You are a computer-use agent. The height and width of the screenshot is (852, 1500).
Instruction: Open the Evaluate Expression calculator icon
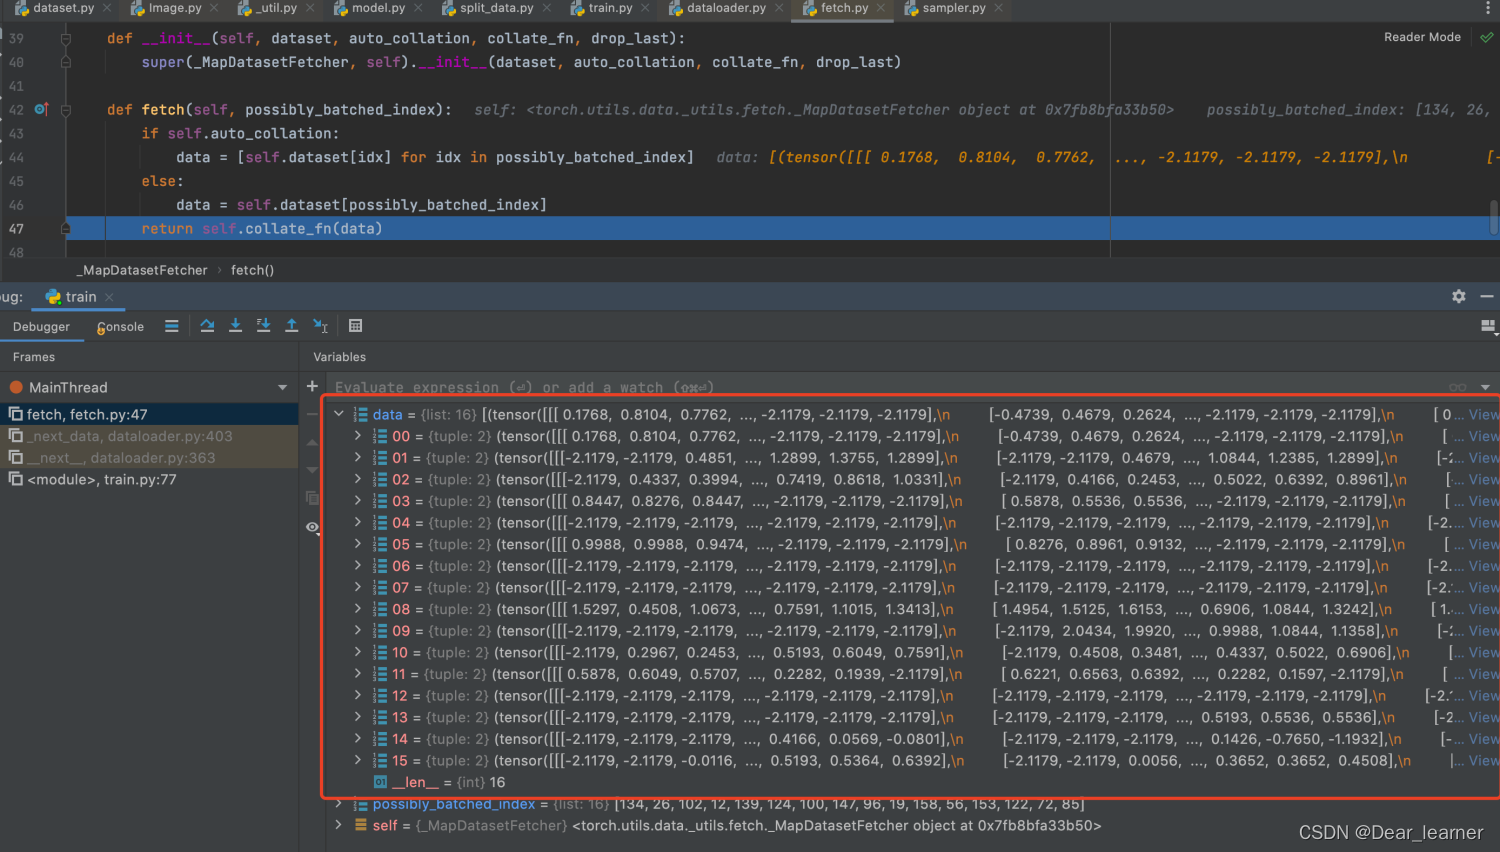355,326
